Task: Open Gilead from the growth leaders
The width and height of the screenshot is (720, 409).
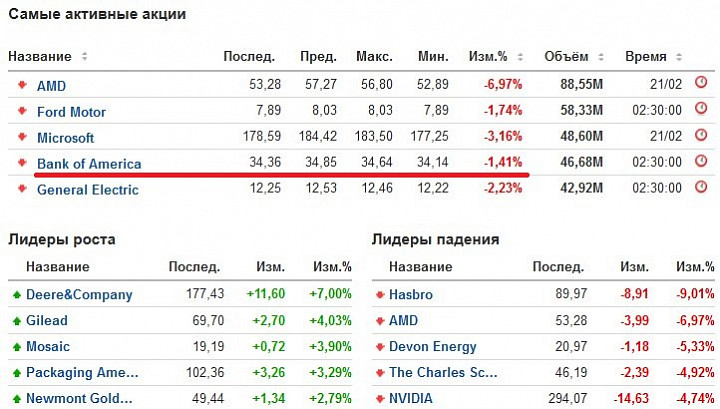Action: [x=47, y=320]
